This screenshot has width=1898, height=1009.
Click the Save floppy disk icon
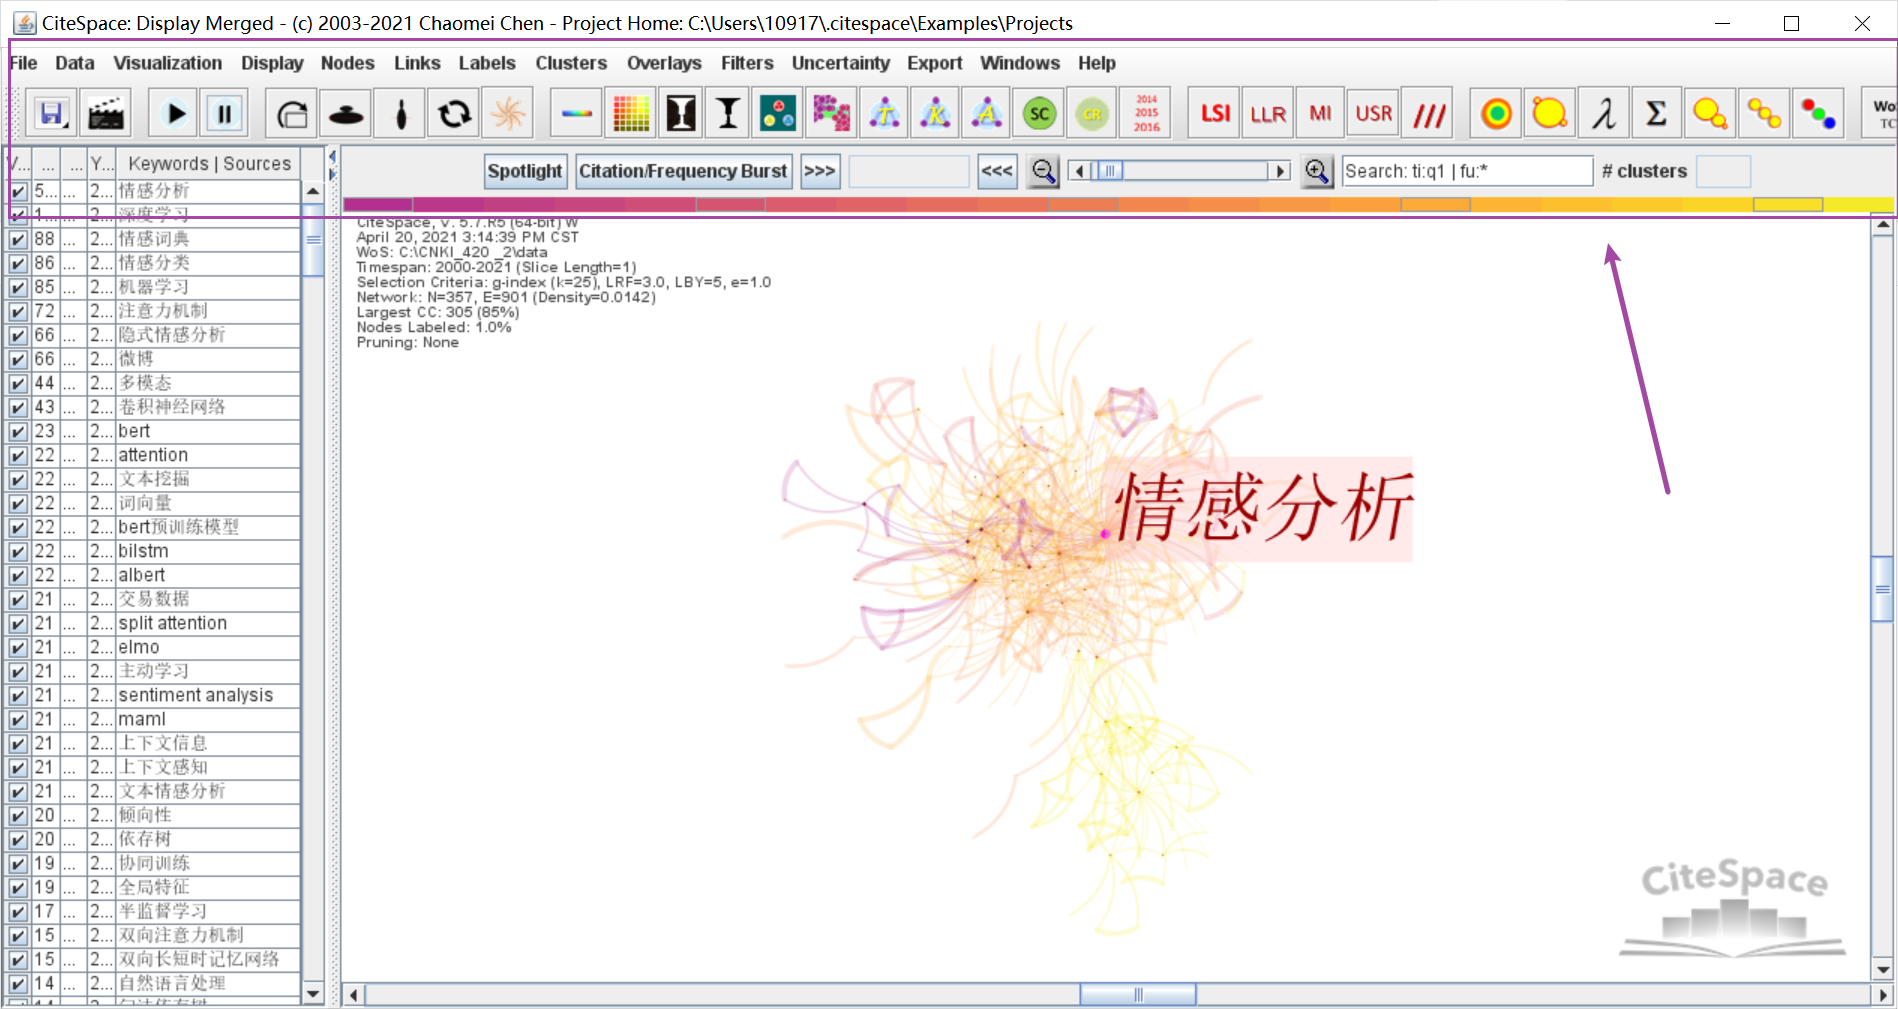[x=52, y=114]
